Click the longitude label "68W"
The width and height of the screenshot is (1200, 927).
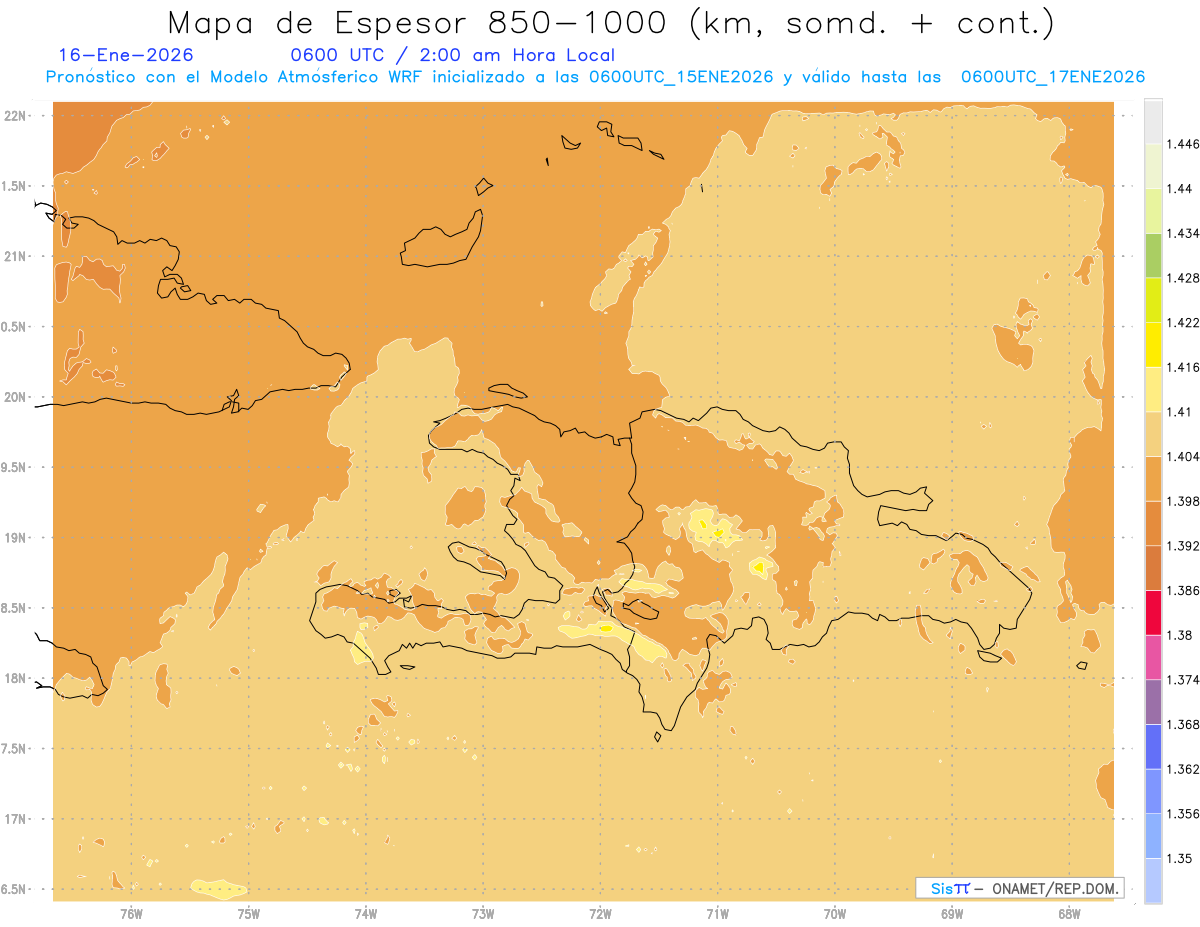pos(1069,913)
